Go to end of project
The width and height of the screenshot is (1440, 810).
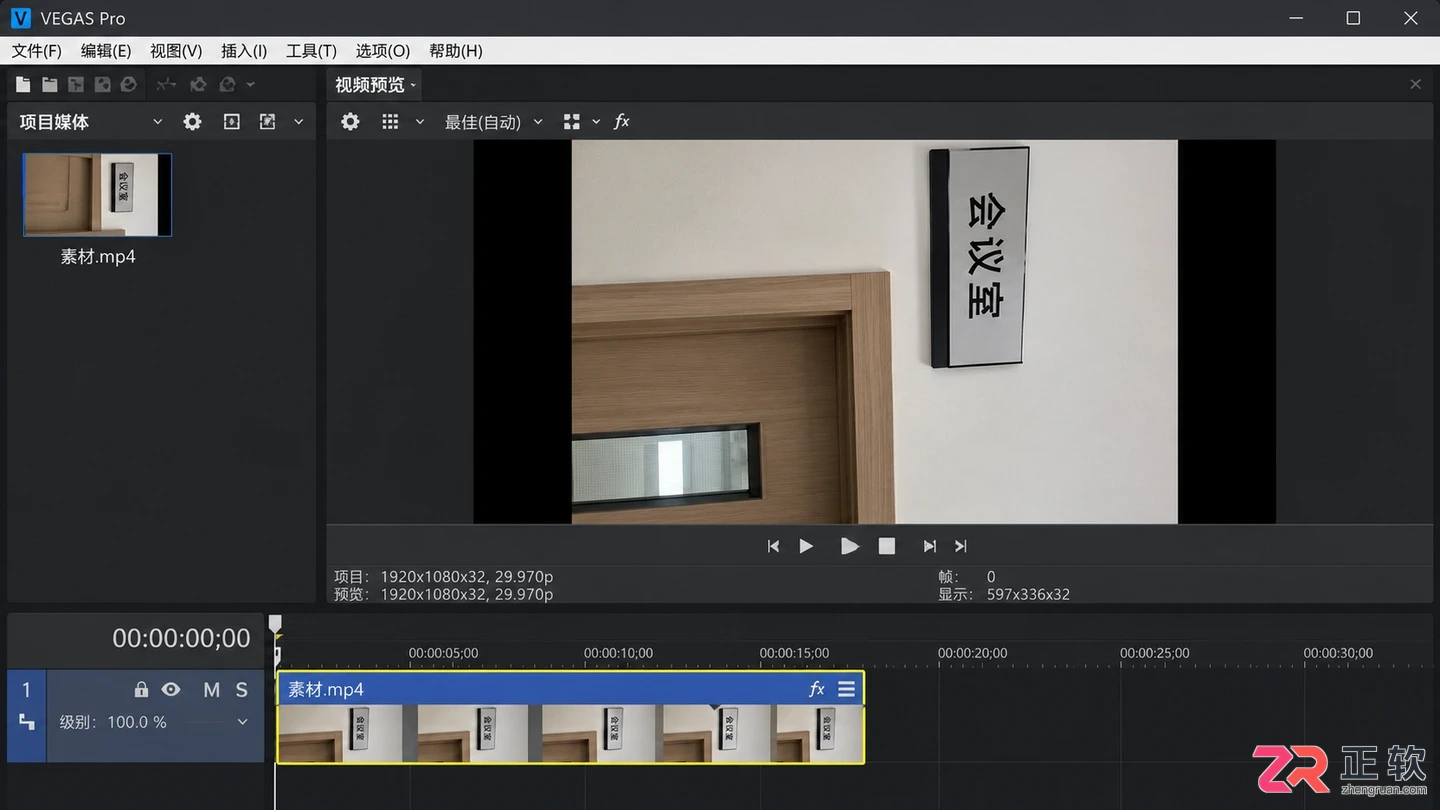click(961, 546)
